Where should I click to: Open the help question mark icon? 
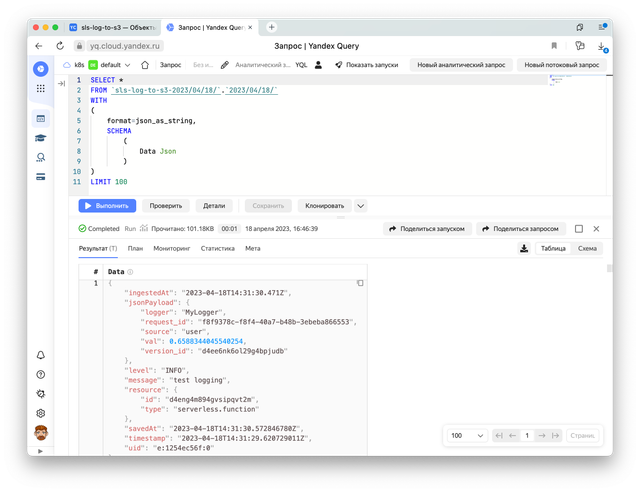tap(40, 374)
